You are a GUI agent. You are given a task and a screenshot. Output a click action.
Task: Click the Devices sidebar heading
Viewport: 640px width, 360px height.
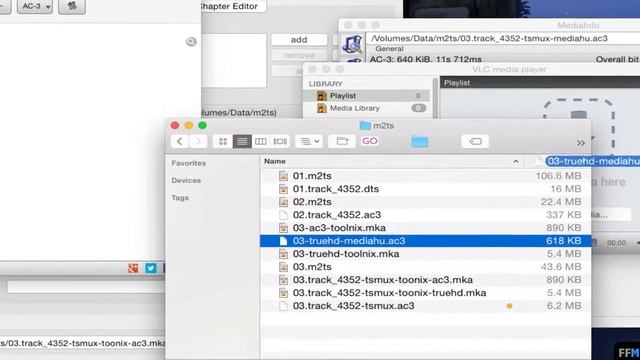click(186, 180)
